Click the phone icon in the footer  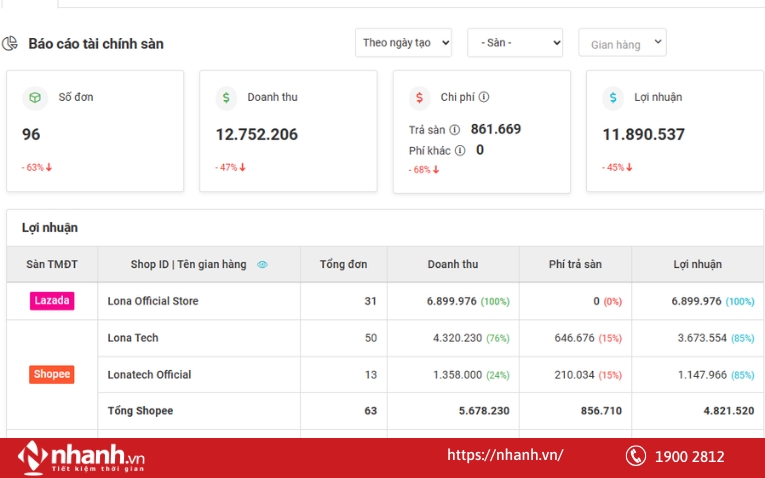(x=636, y=456)
